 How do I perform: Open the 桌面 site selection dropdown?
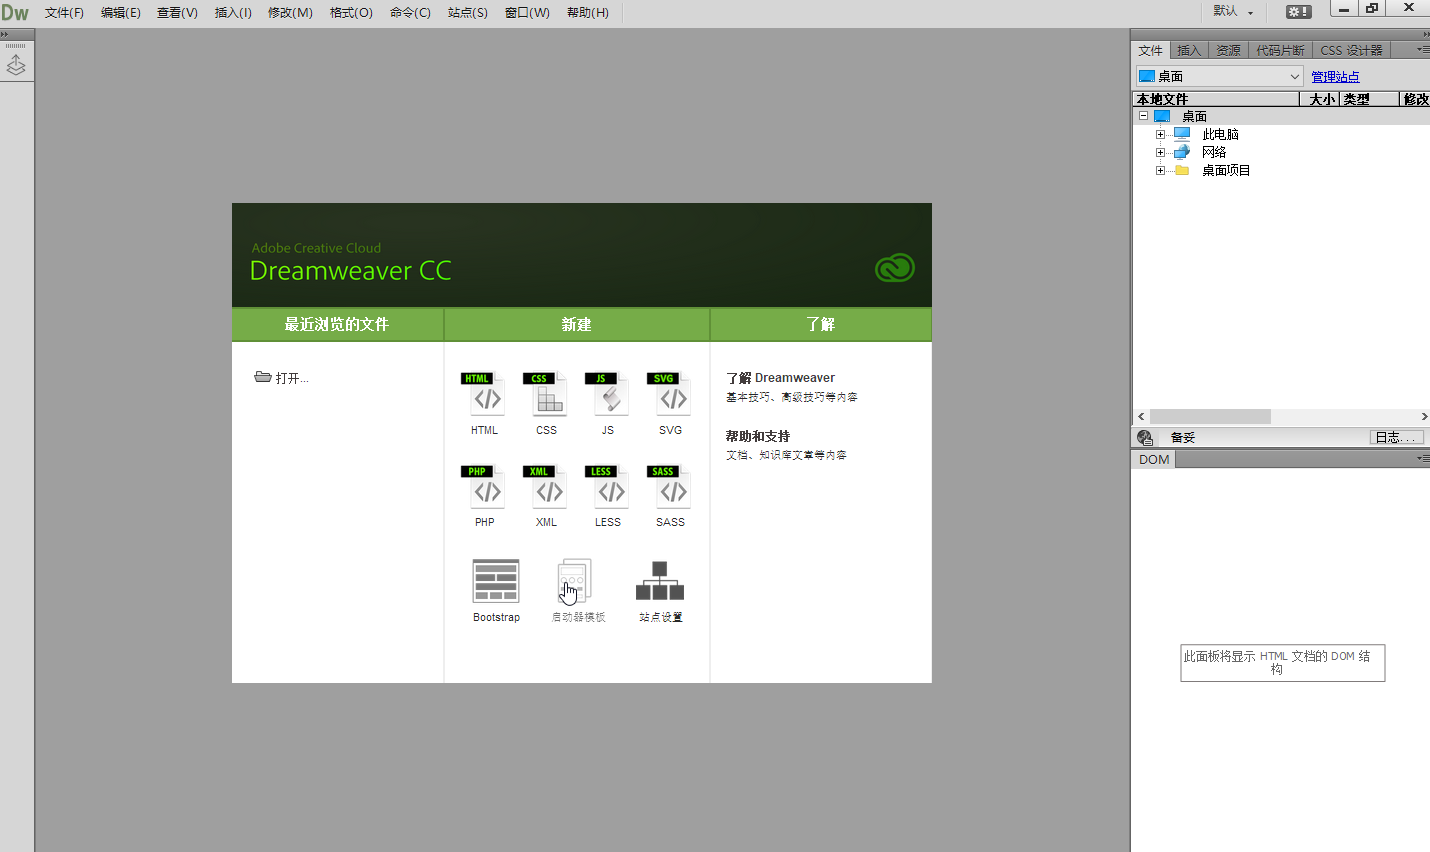[x=1295, y=75]
